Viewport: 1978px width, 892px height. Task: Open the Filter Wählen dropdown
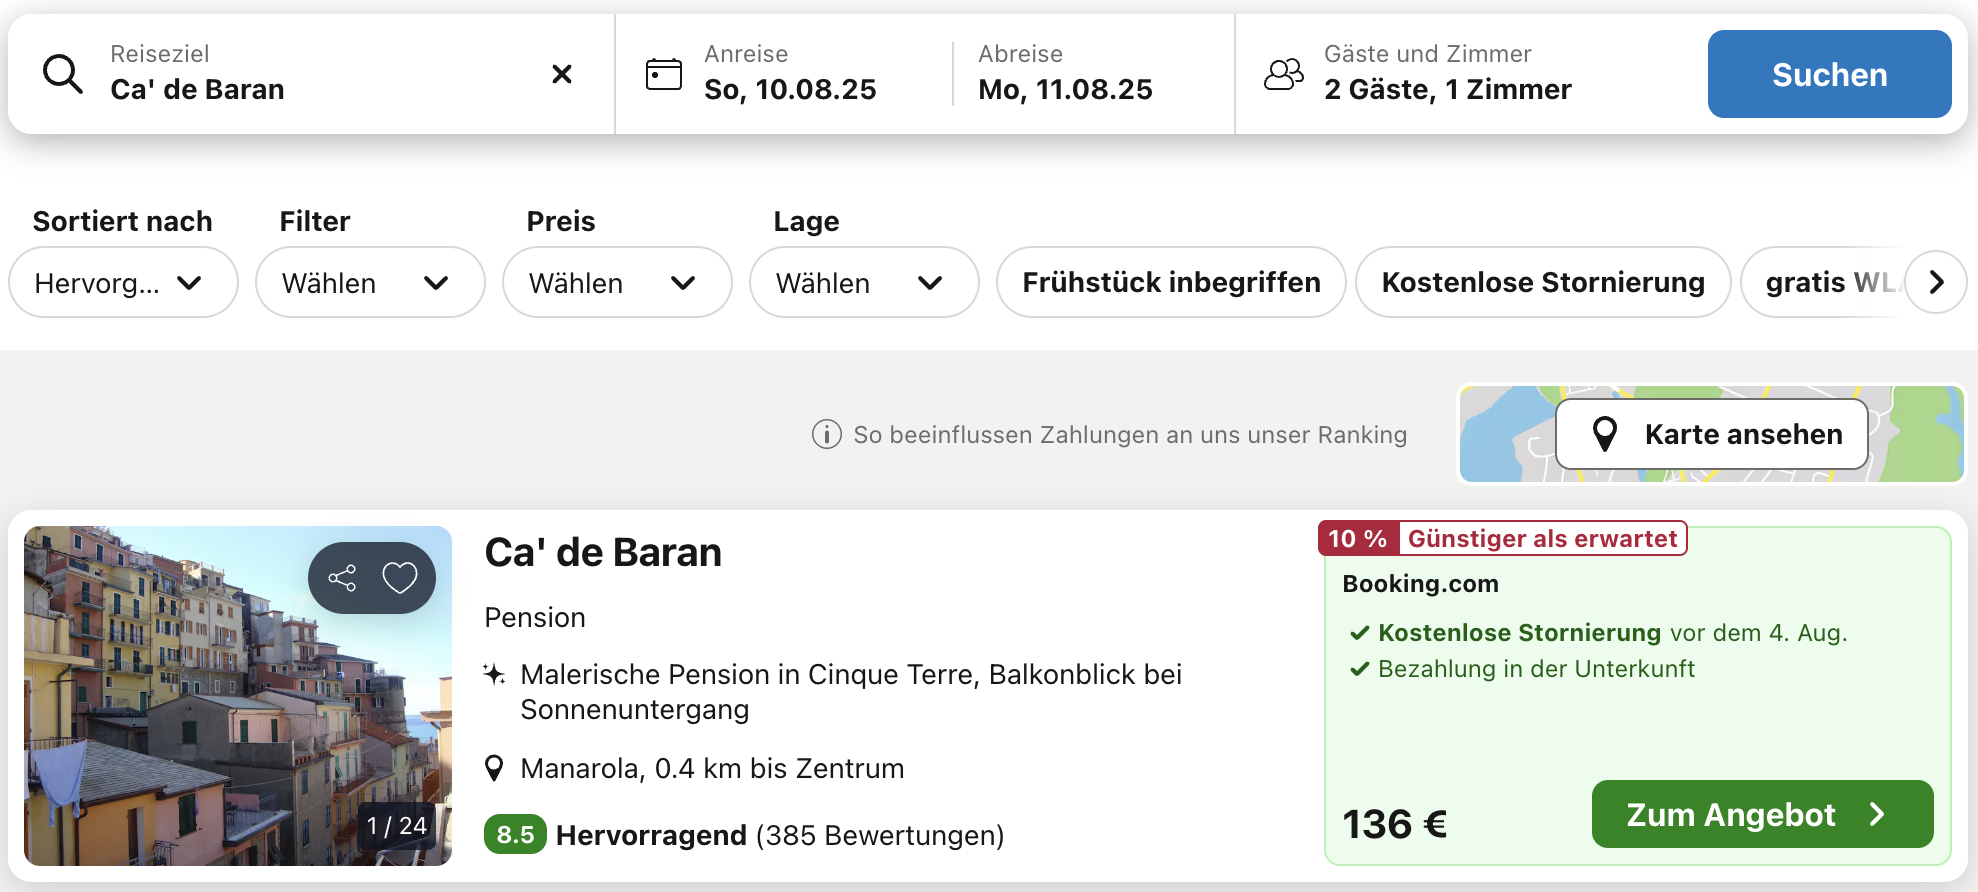tap(369, 283)
